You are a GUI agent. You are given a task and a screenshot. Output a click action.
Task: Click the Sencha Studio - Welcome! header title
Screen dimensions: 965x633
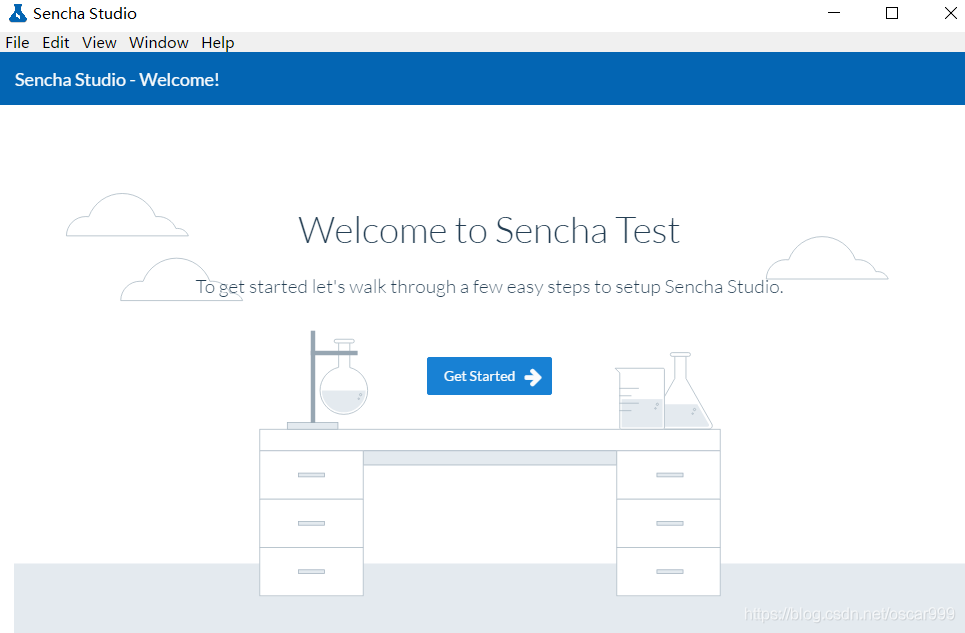coord(117,80)
